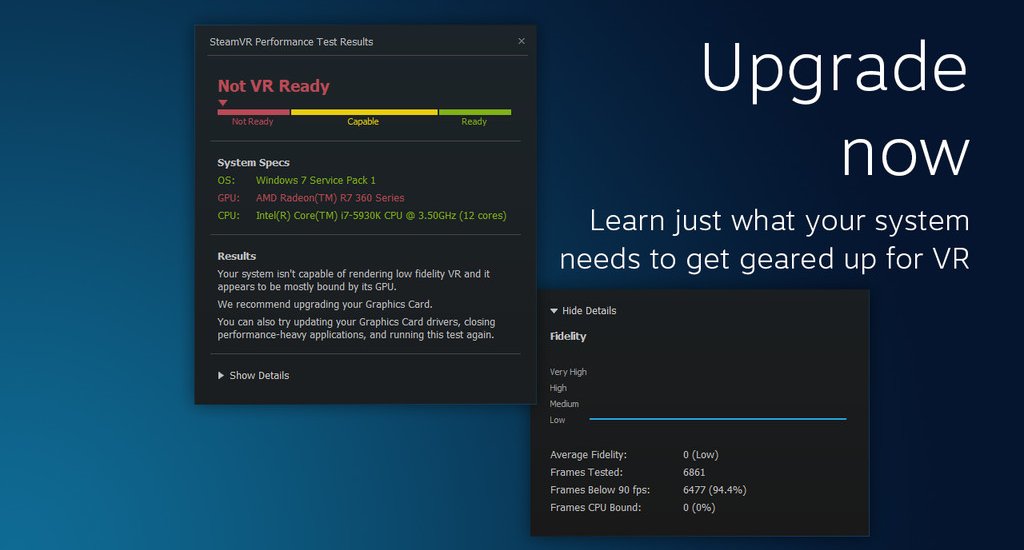Collapse the Hide Details section

pyautogui.click(x=583, y=311)
